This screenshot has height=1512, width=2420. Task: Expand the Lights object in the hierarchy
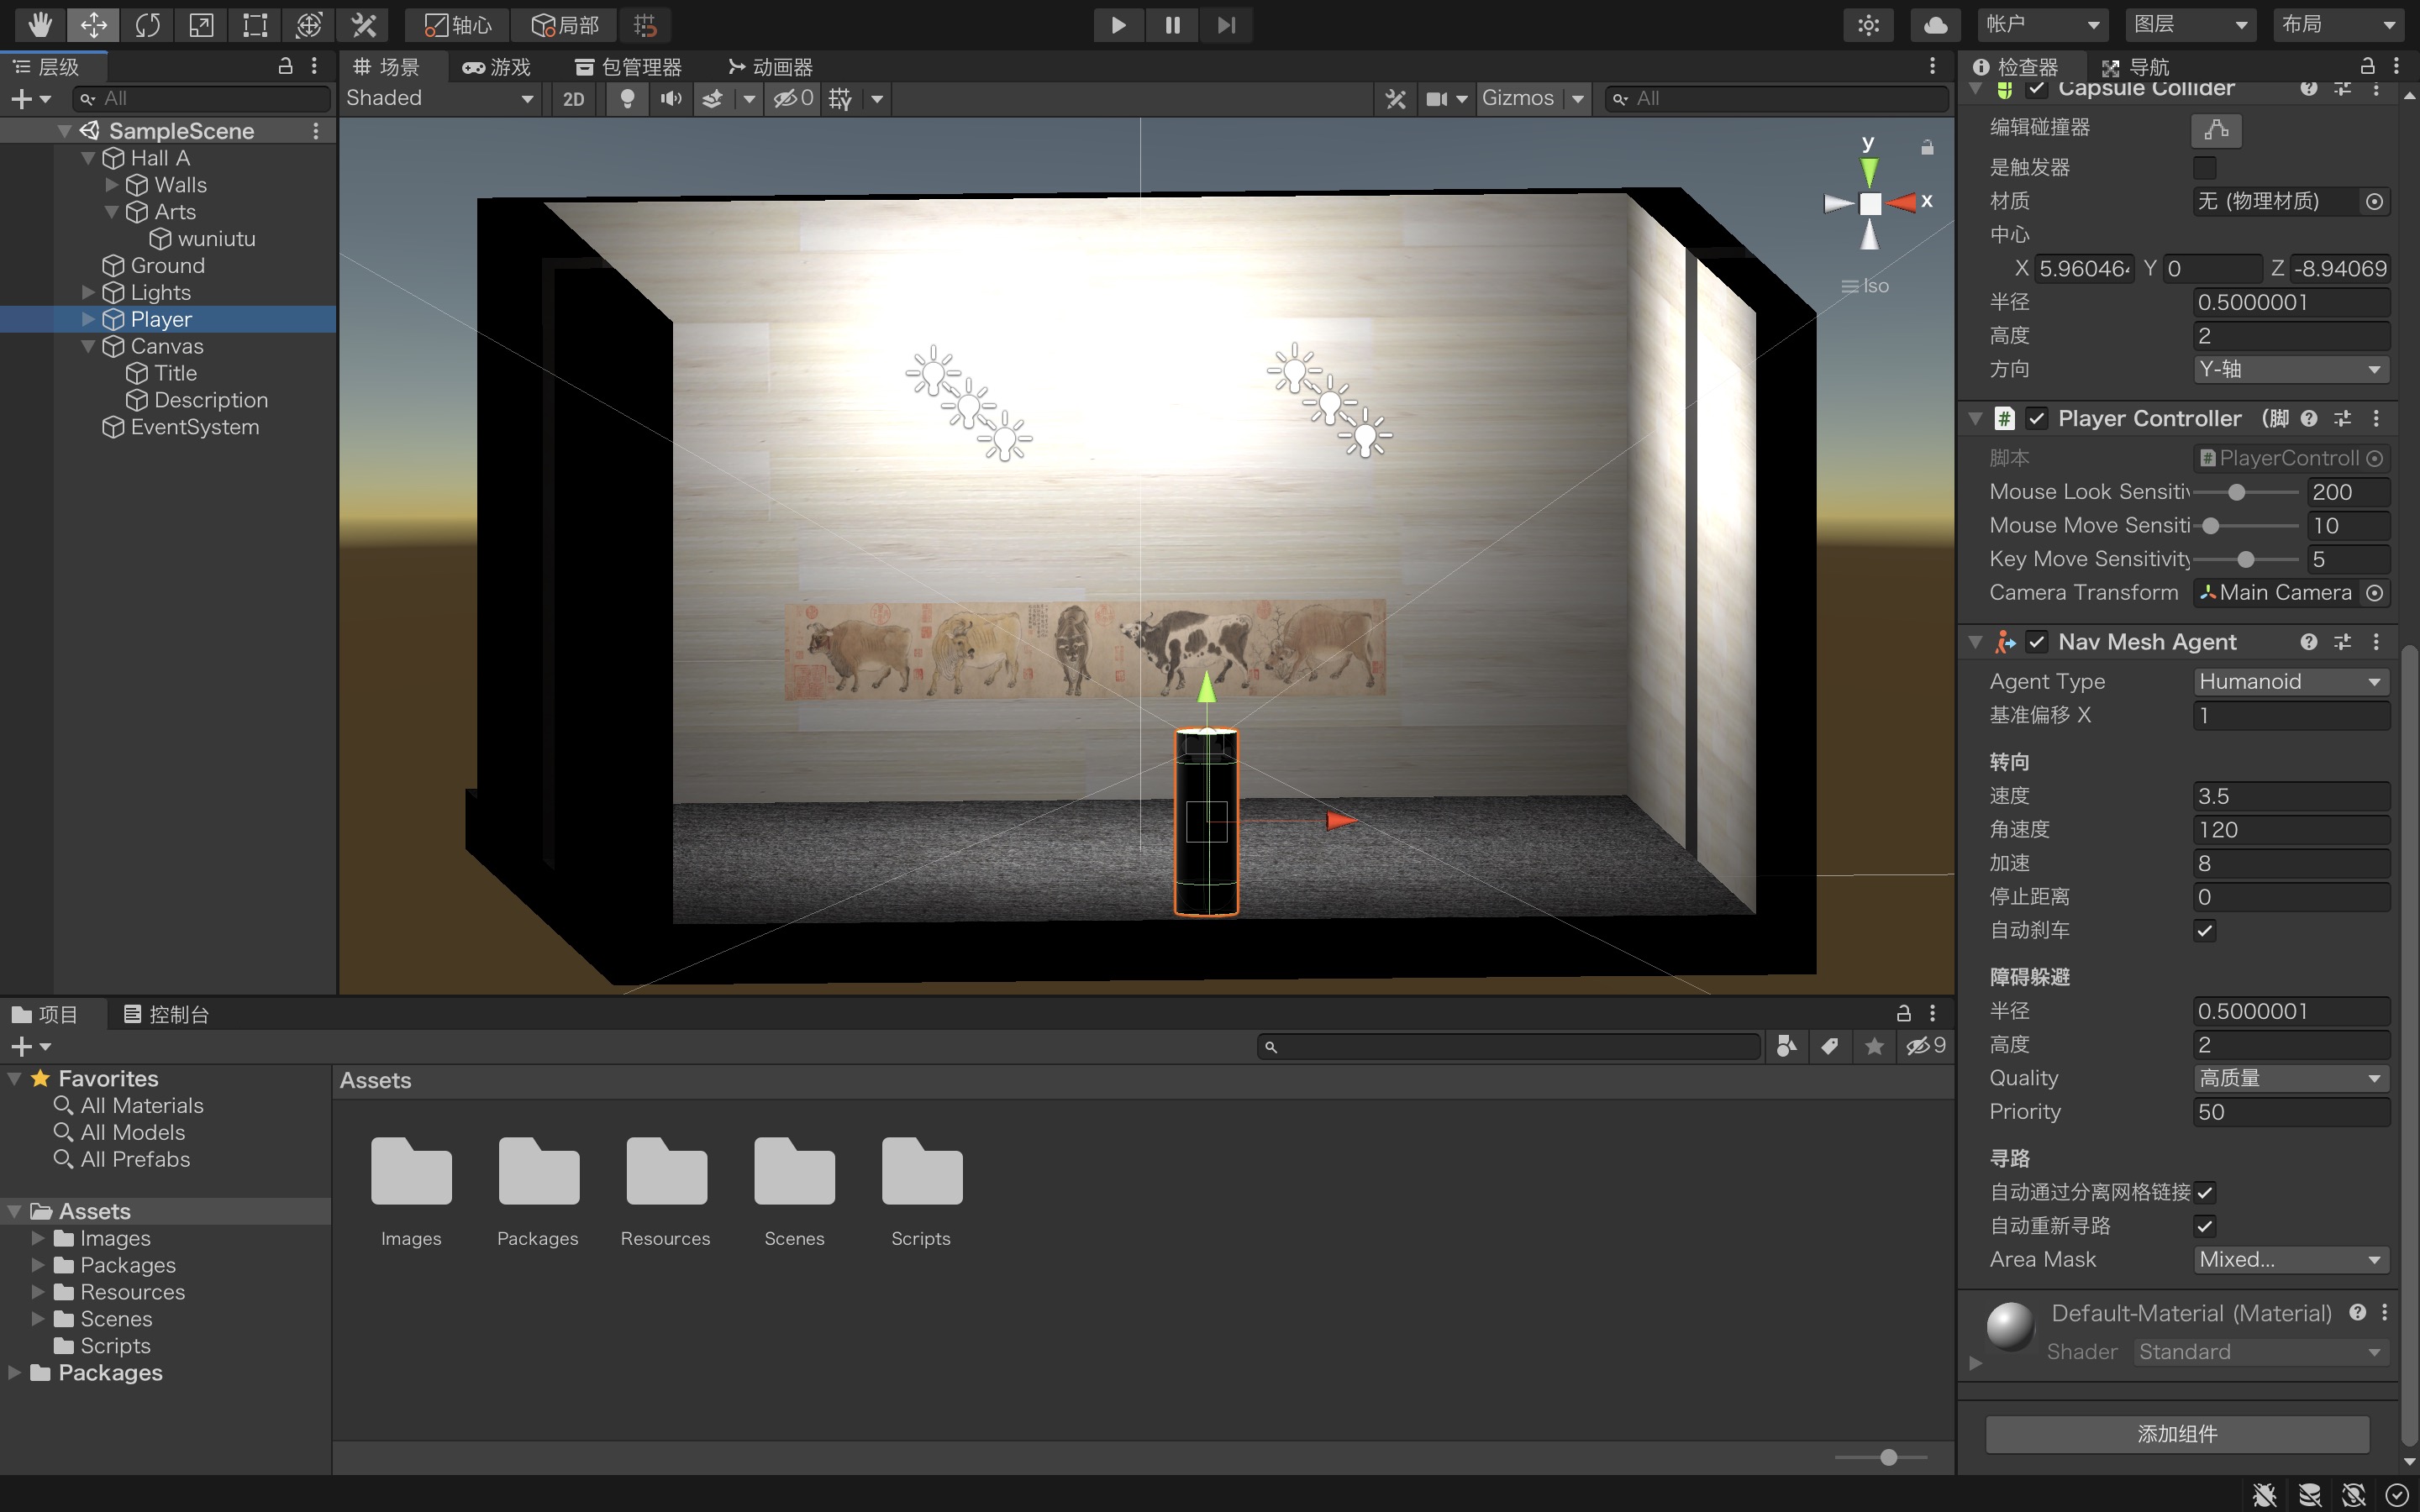point(88,293)
